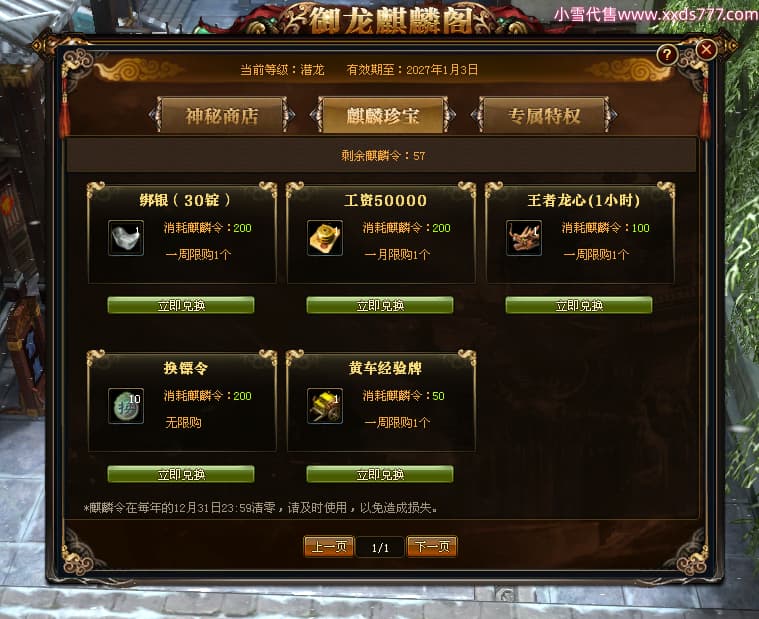The image size is (759, 619).
Task: Redeem 工资50000 with 立即兑换
Action: click(380, 305)
